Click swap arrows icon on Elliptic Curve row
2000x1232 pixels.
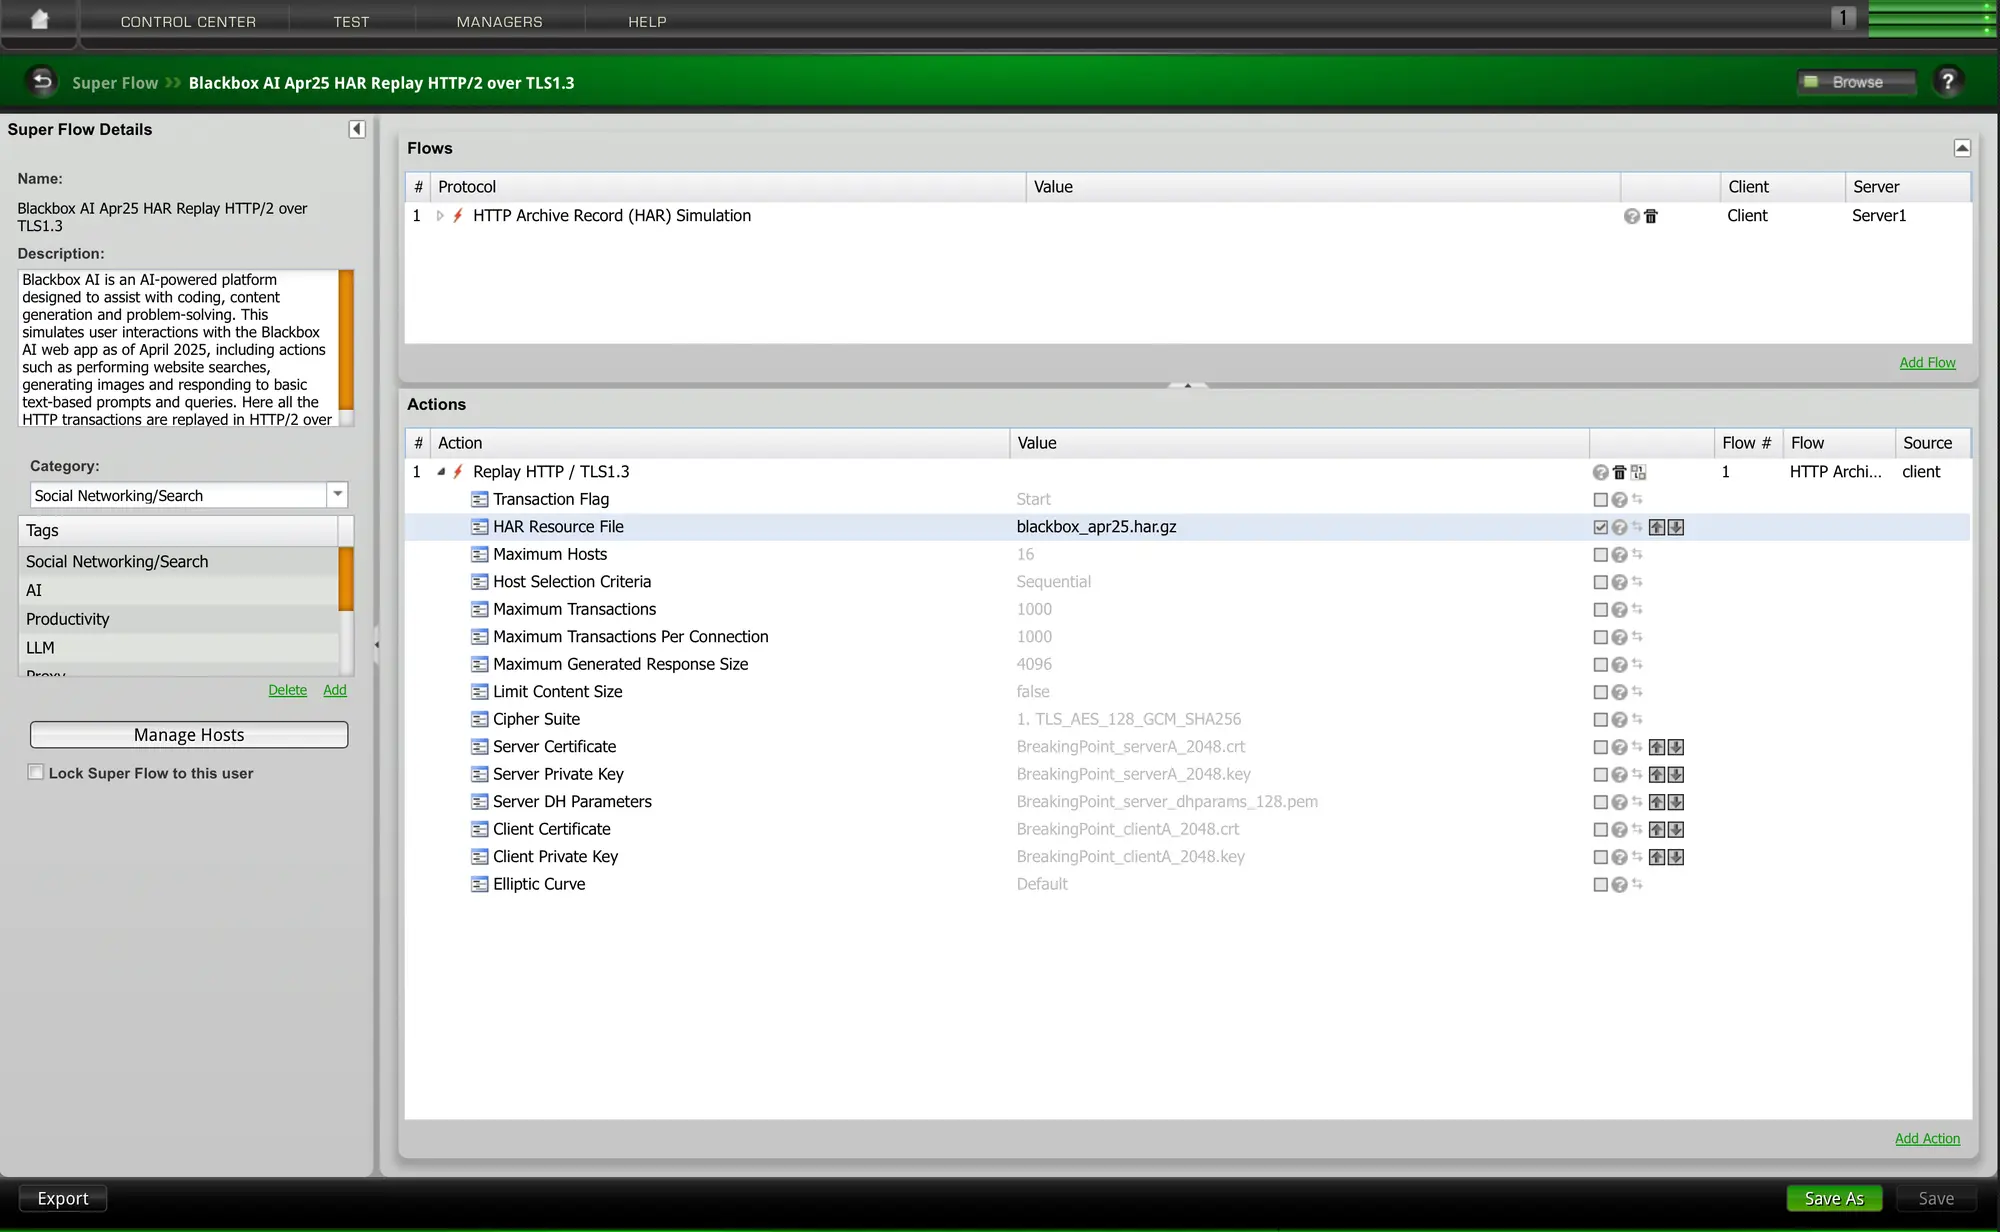(1637, 884)
